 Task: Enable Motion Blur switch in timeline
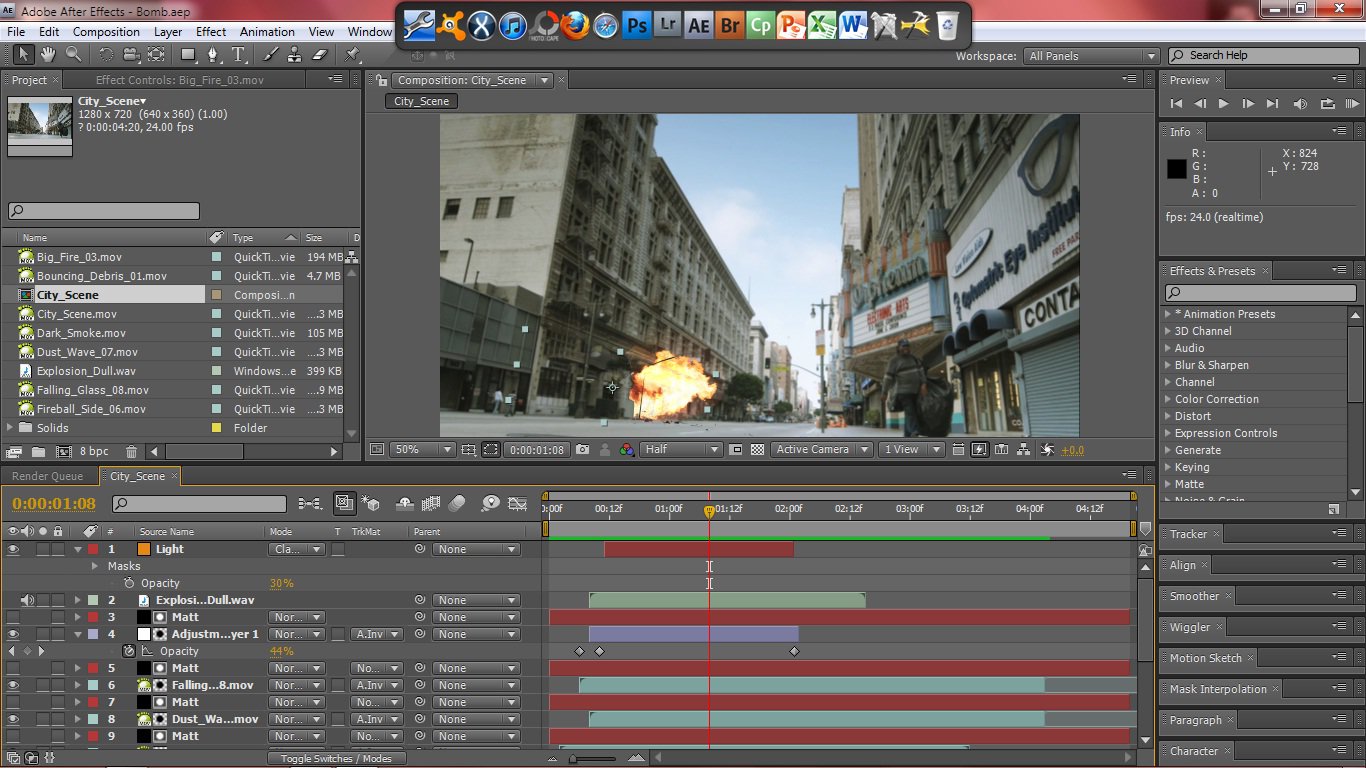tap(458, 503)
